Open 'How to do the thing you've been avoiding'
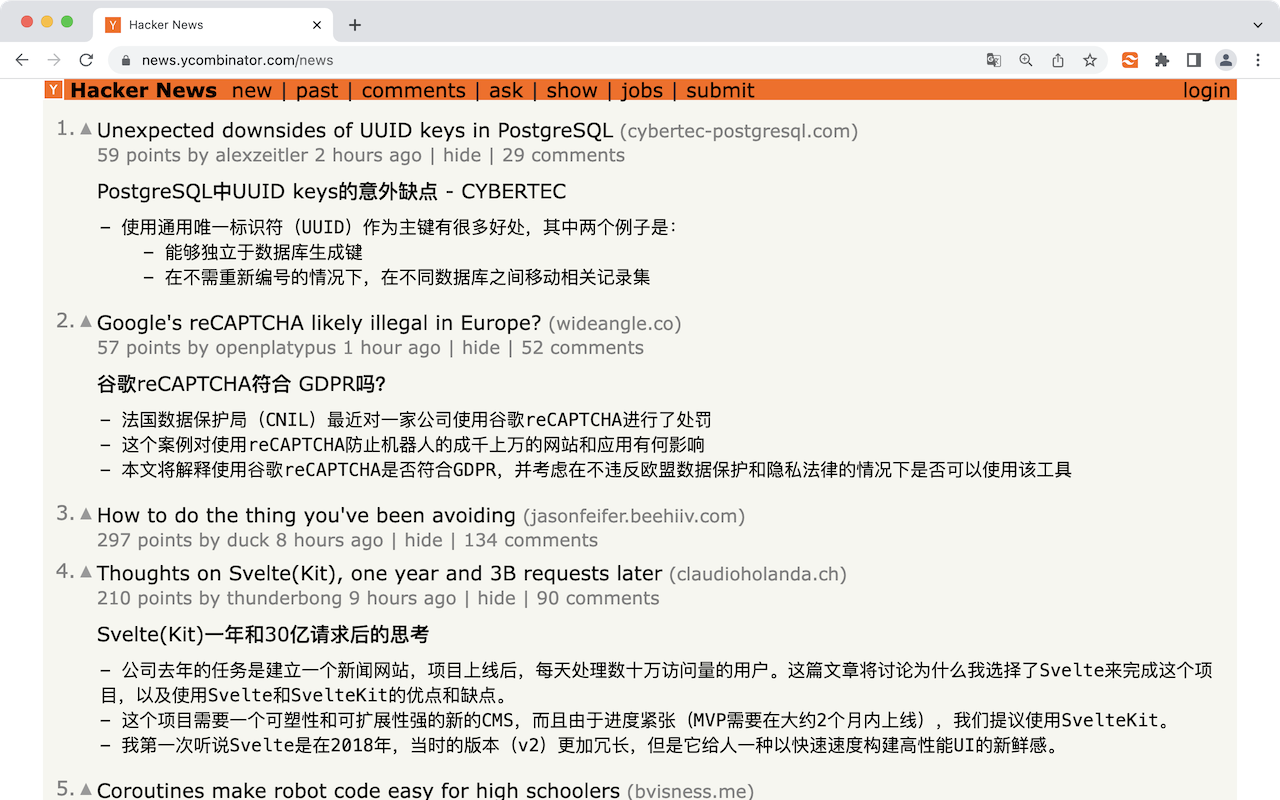 pos(306,515)
